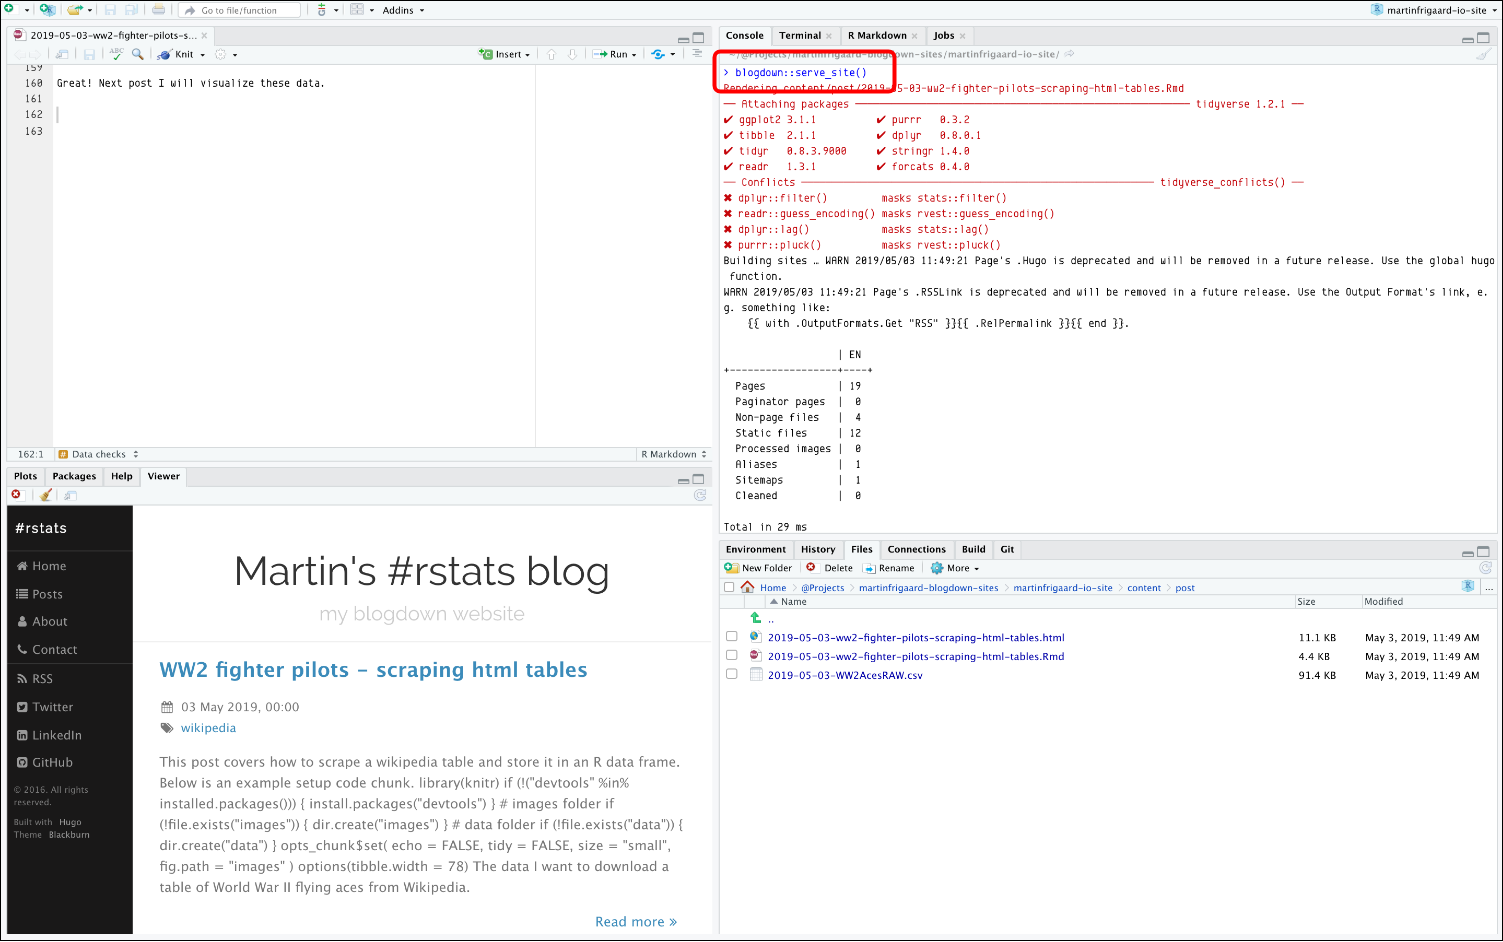Click the broom icon to clear Viewer
The width and height of the screenshot is (1503, 942).
click(x=44, y=494)
